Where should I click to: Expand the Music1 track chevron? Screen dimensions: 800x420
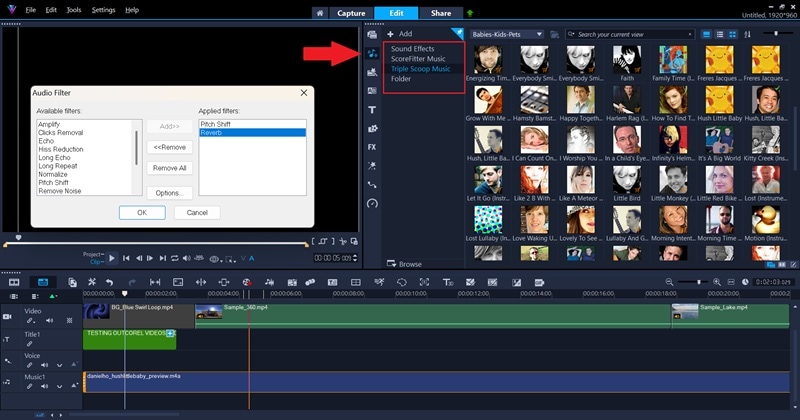(60, 386)
